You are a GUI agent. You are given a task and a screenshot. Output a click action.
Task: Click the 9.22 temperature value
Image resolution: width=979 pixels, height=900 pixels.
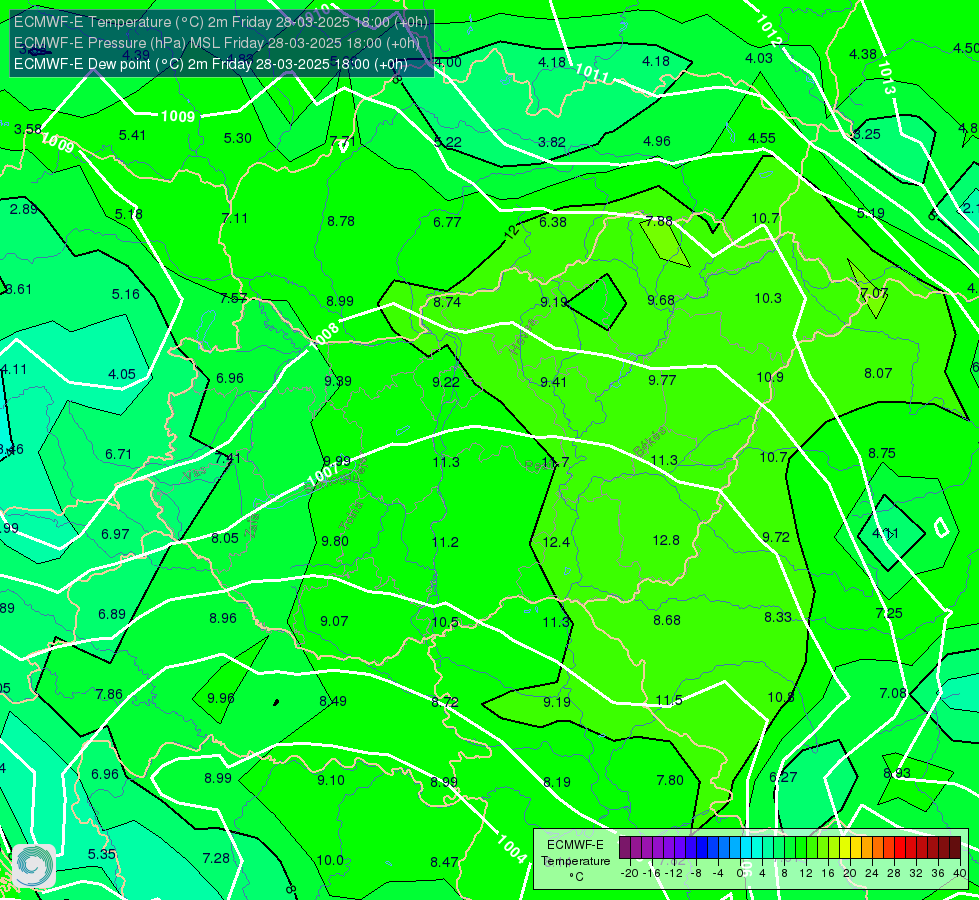[x=446, y=382]
